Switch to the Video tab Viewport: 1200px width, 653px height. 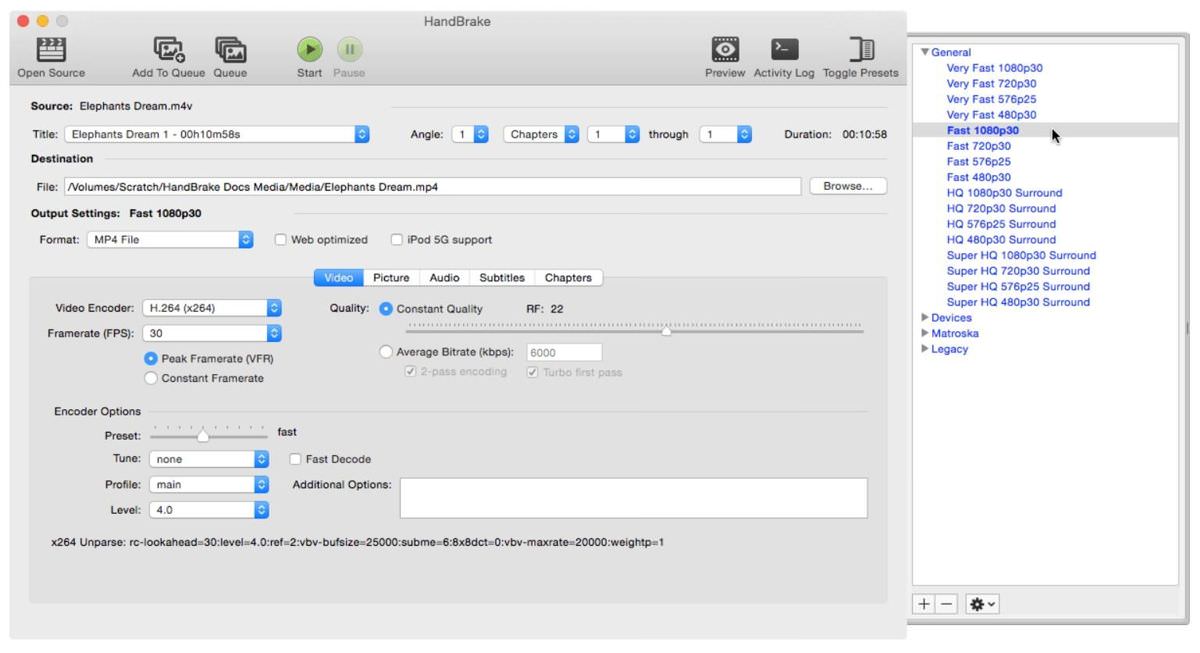339,278
